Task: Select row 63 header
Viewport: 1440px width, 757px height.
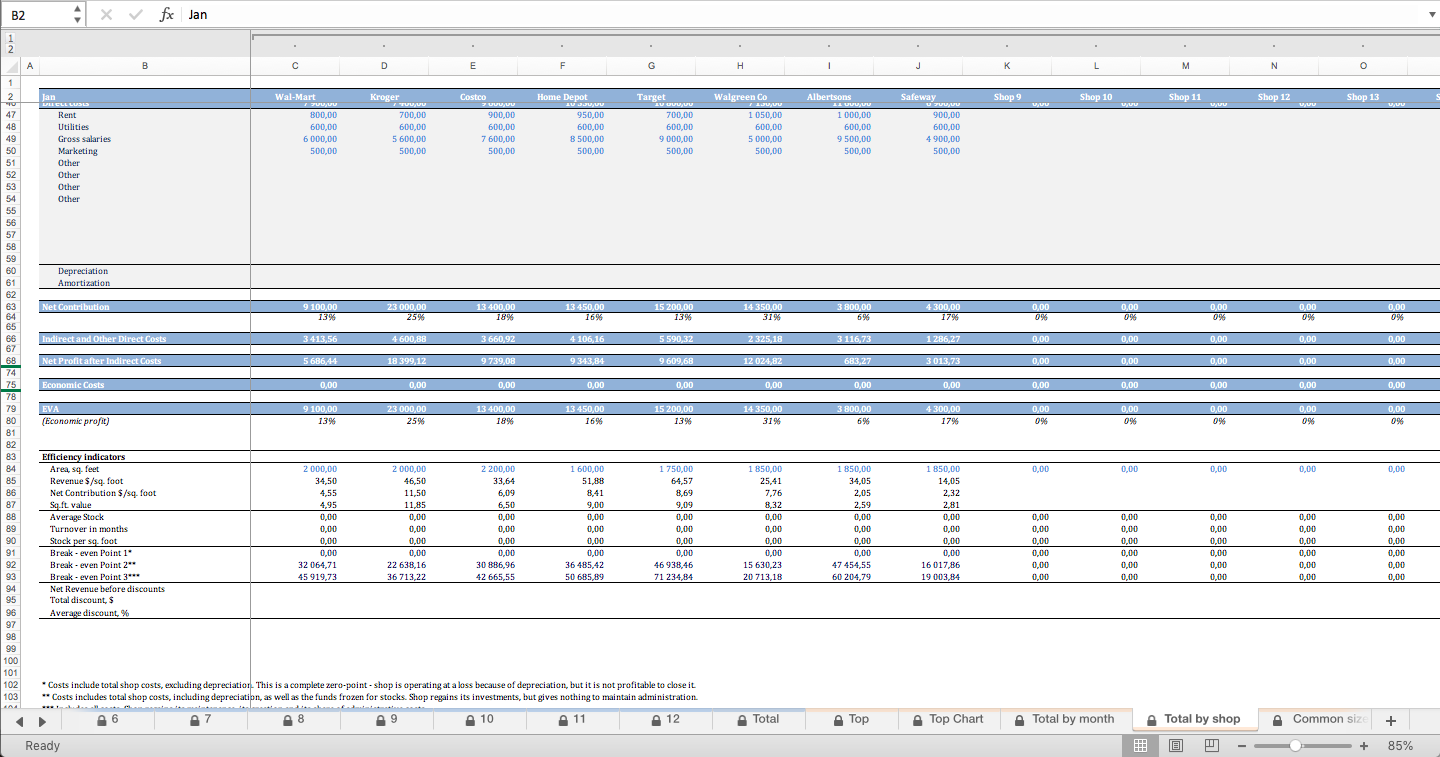Action: [11, 307]
